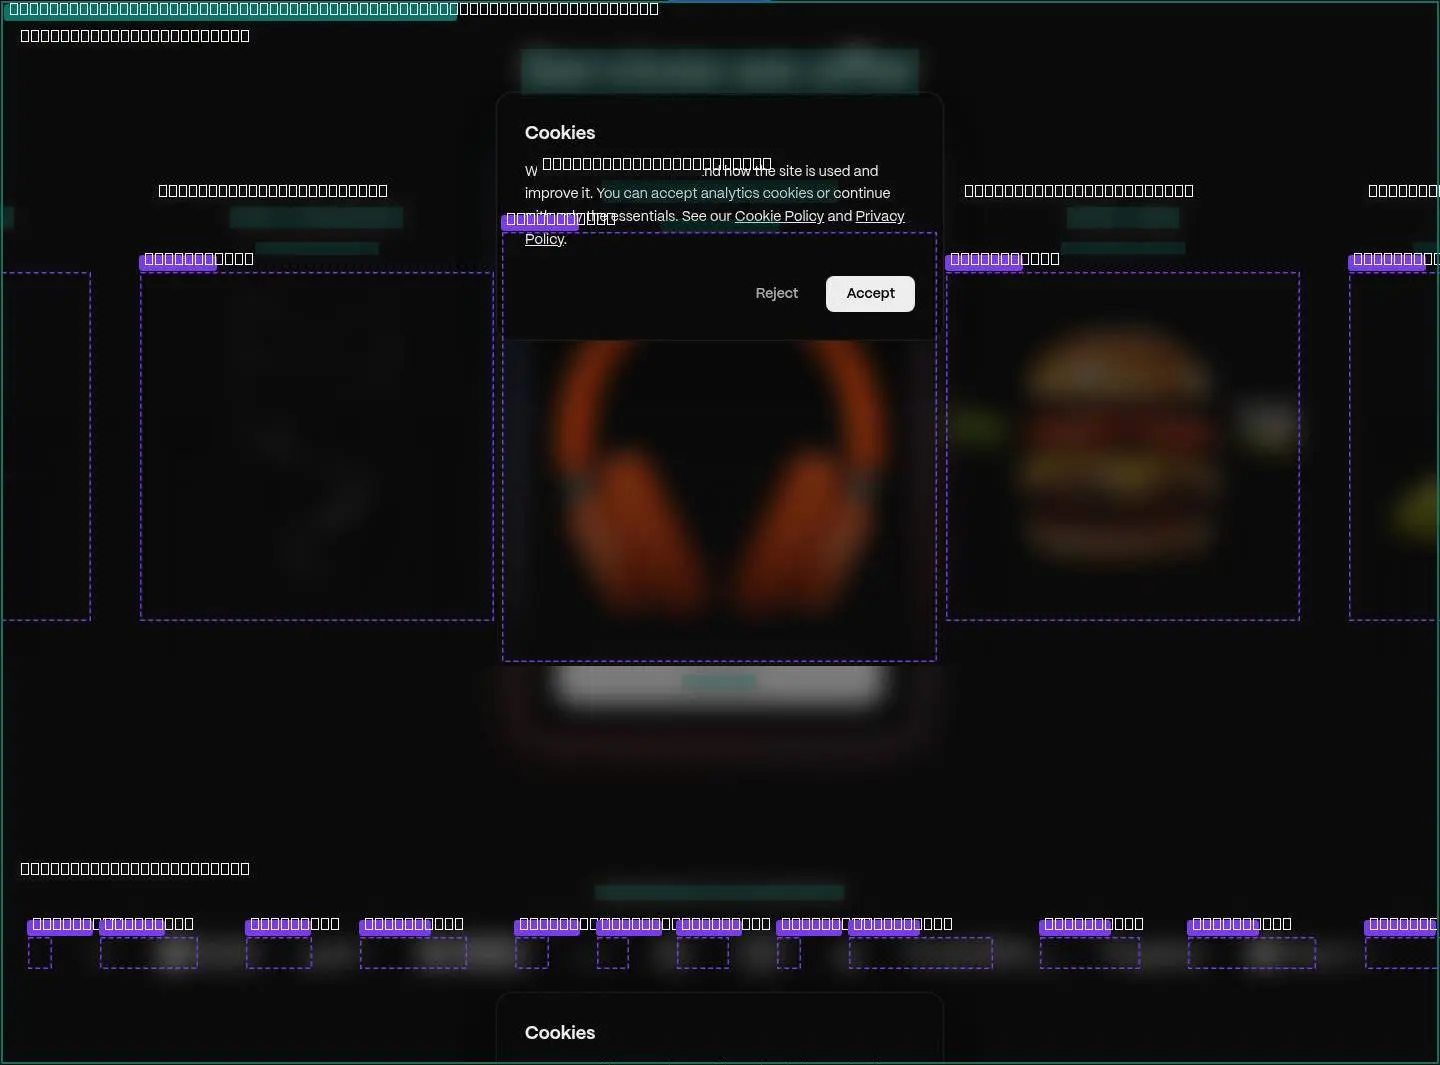Select the blurred burger image card

[1123, 446]
